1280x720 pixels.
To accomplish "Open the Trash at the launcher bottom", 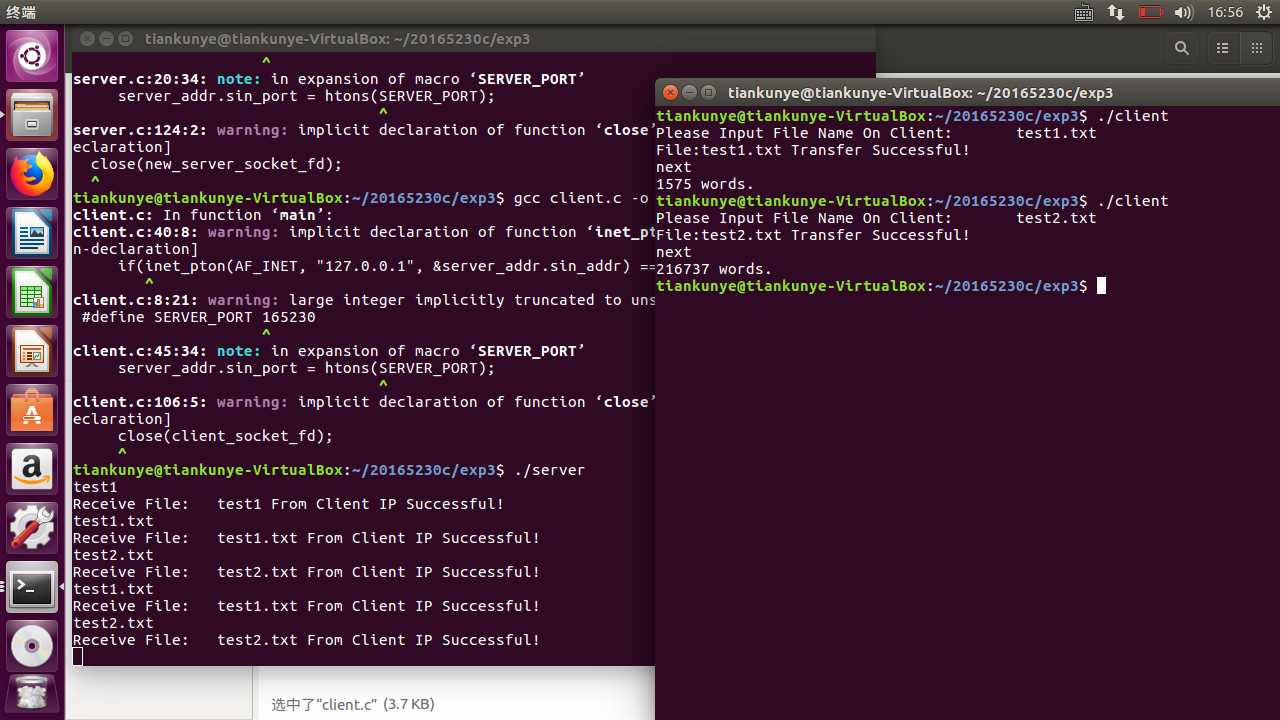I will [x=32, y=696].
